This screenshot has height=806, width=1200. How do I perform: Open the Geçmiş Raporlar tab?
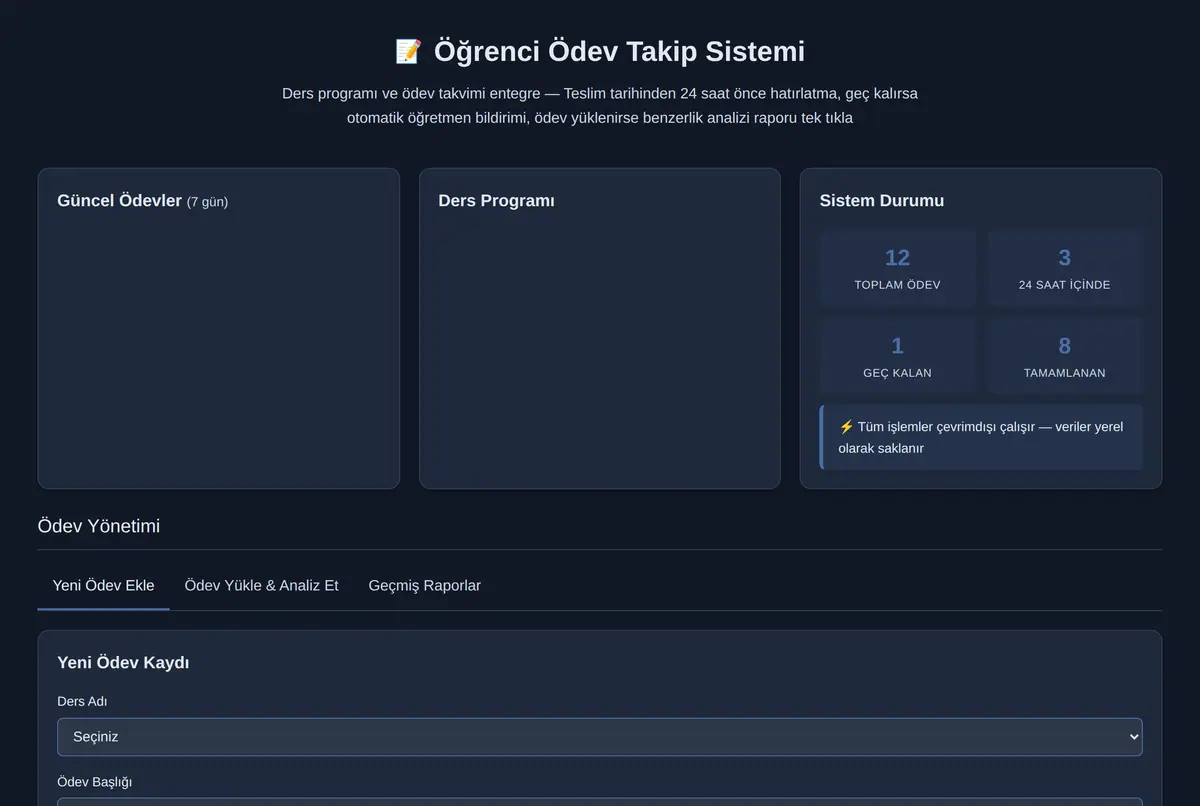click(425, 585)
